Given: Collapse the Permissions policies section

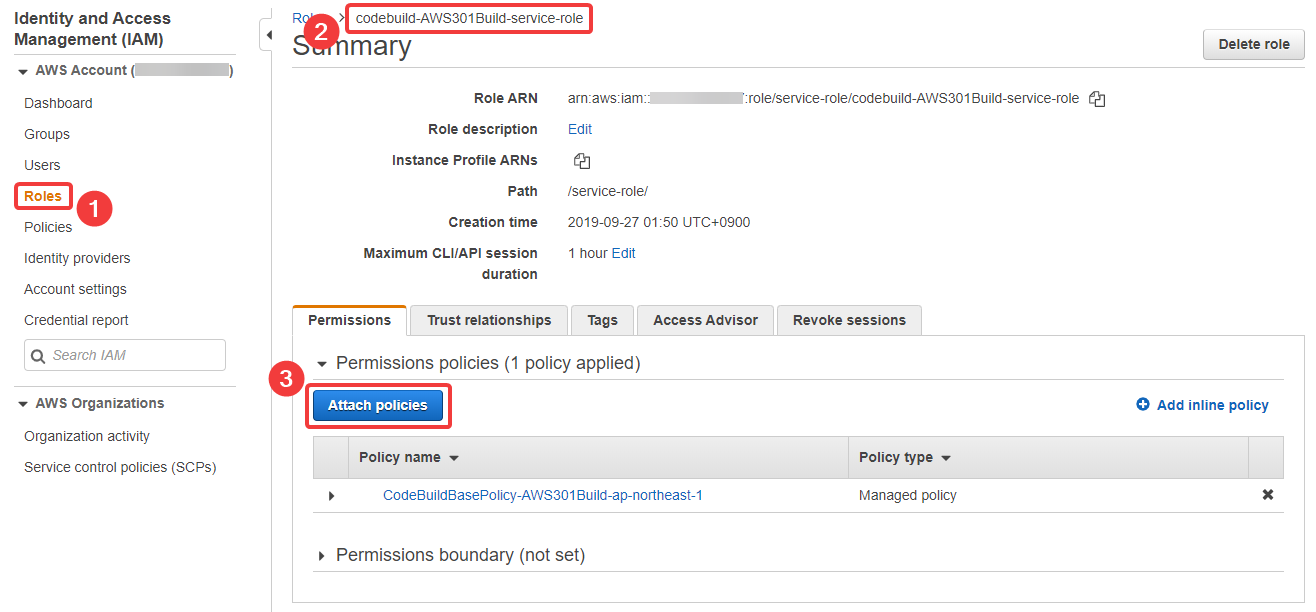Looking at the screenshot, I should pyautogui.click(x=322, y=364).
